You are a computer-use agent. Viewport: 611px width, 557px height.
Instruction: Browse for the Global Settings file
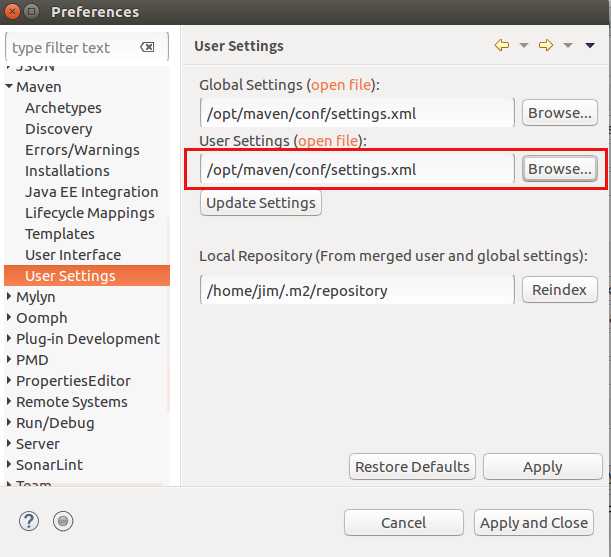click(560, 113)
